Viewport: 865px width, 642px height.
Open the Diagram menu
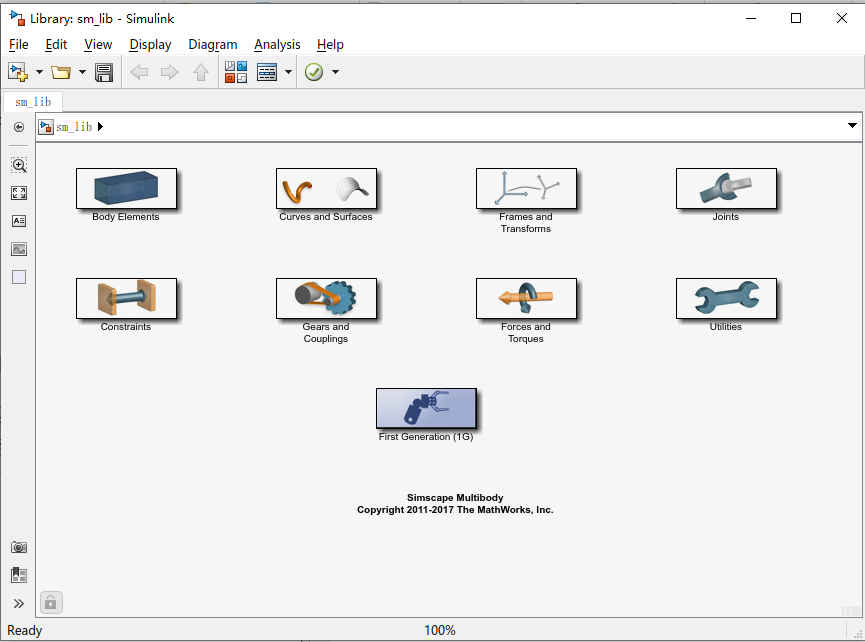point(213,45)
